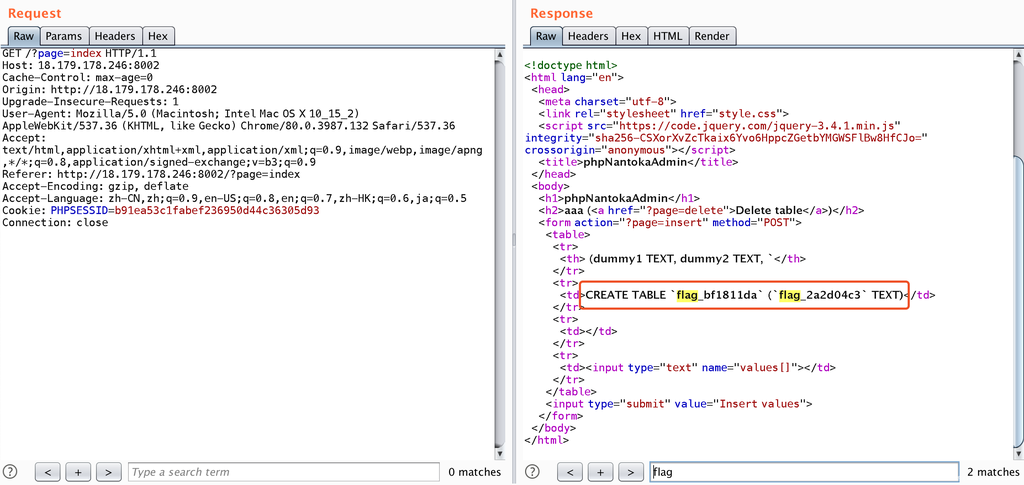Click next match button in Request panel
Viewport: 1024px width, 485px height.
108,472
